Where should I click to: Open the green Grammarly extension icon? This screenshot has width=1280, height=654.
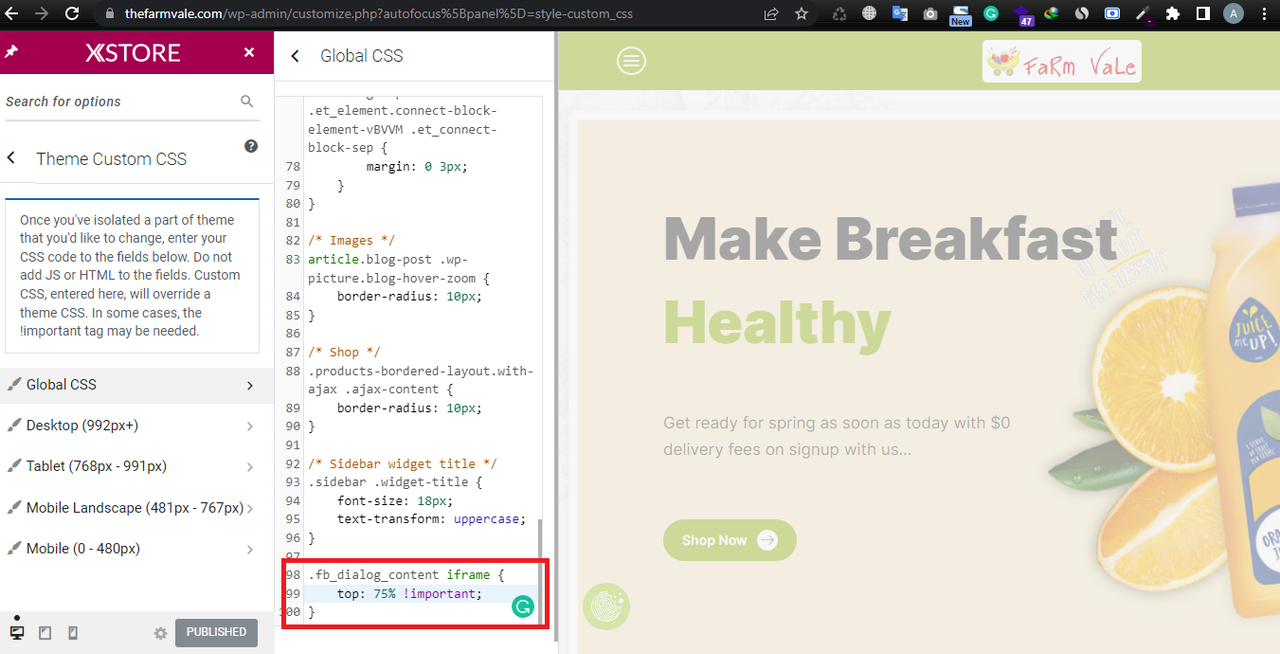[x=991, y=14]
